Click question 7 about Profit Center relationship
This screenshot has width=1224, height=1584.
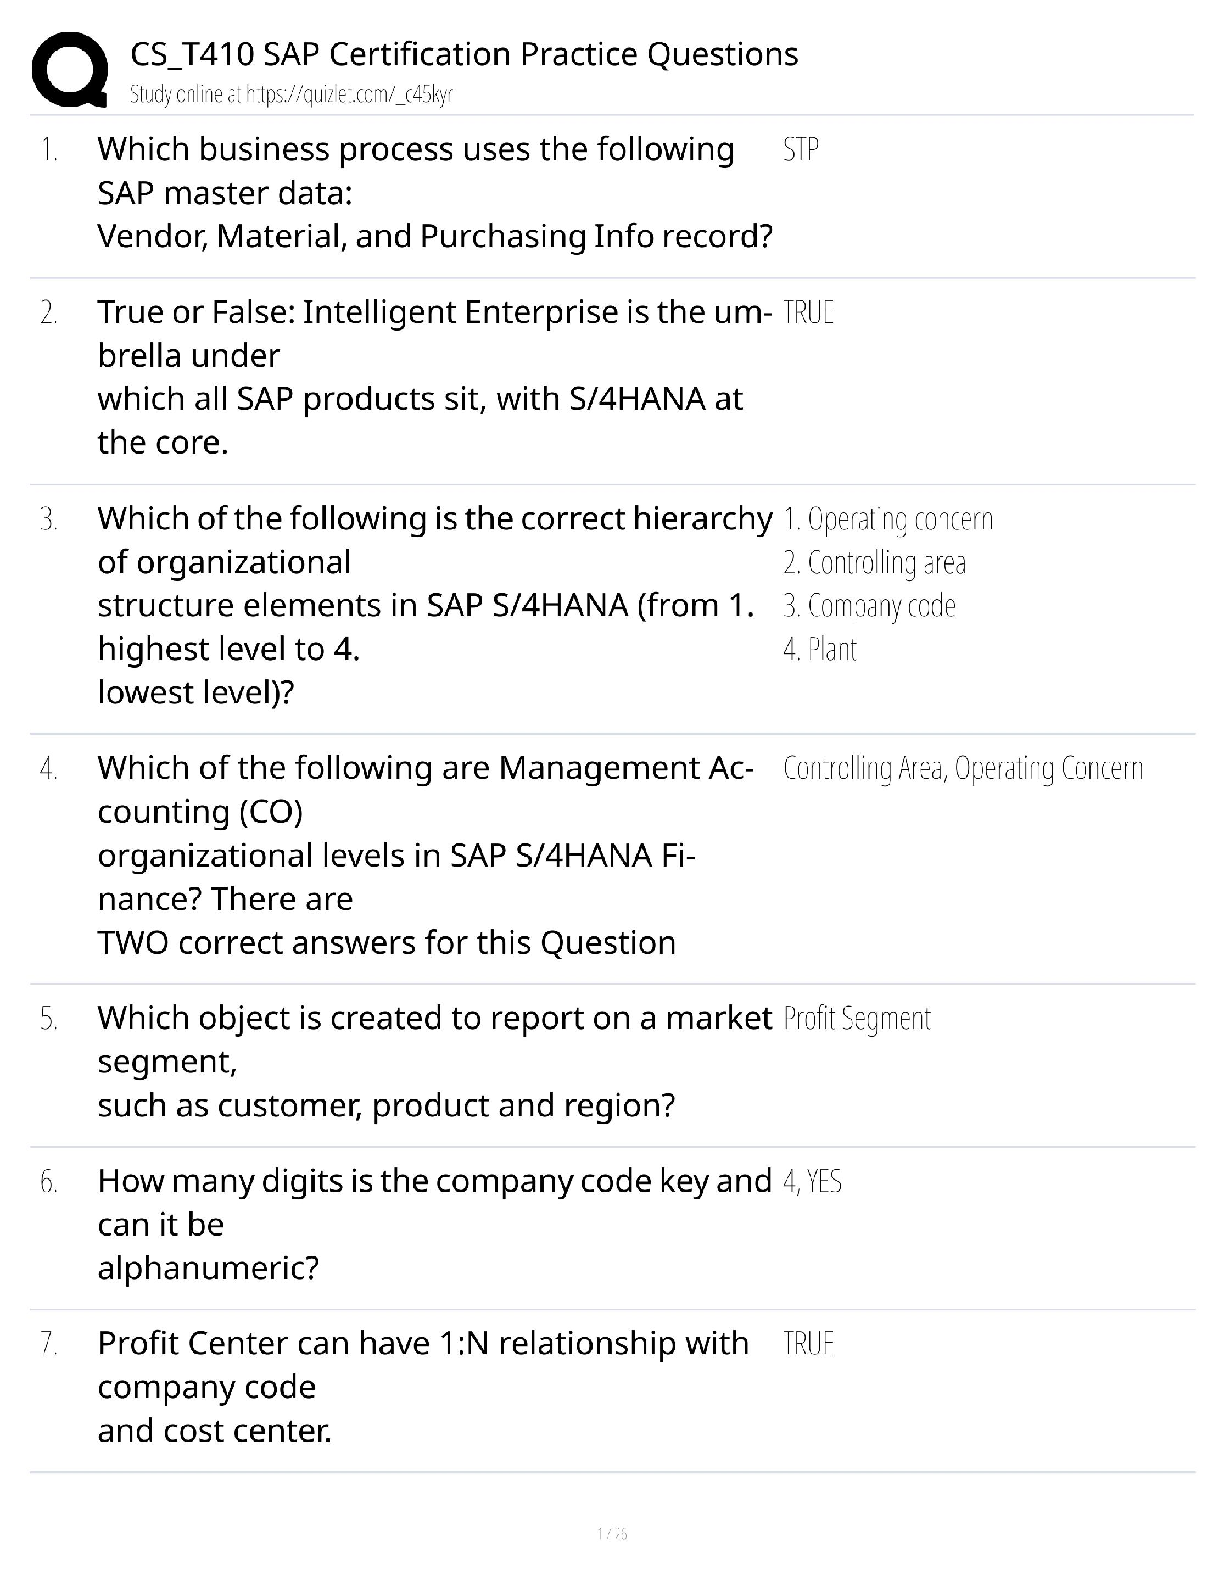(422, 1387)
